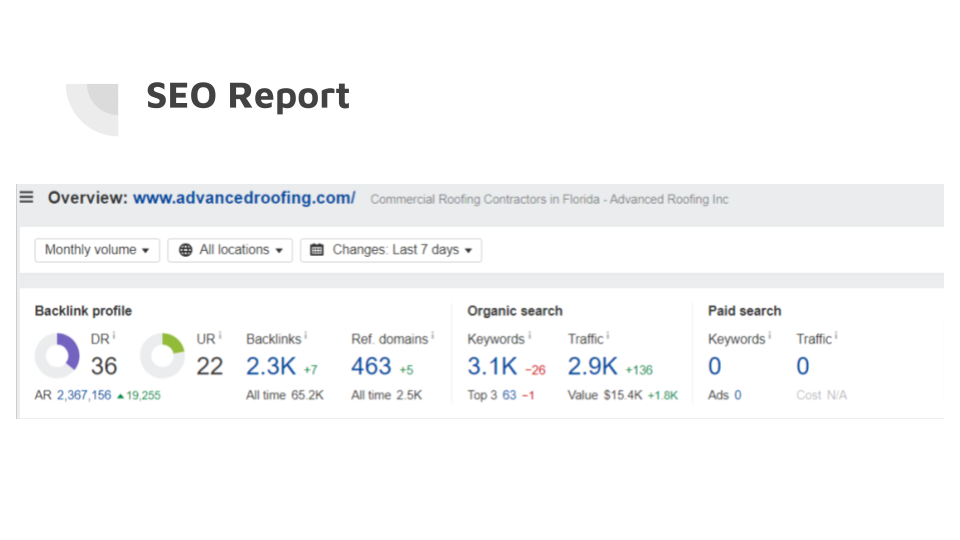Click the calendar icon in Changes filter
Image resolution: width=960 pixels, height=540 pixels.
point(317,250)
